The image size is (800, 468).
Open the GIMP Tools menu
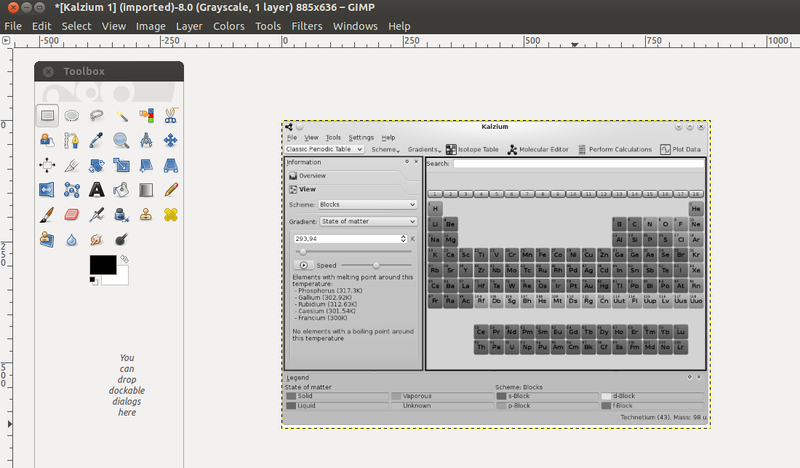(x=268, y=26)
